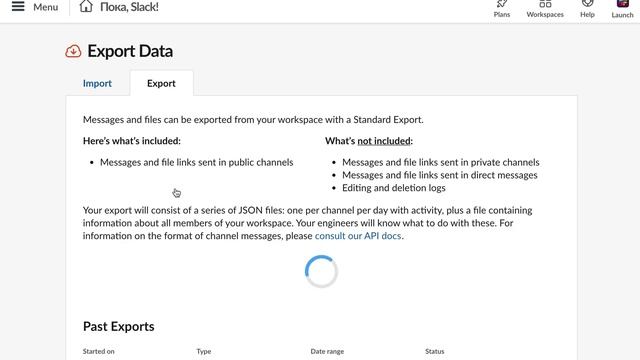Click the home icon beside Пока, Slack!
Image resolution: width=640 pixels, height=360 pixels.
tap(86, 6)
